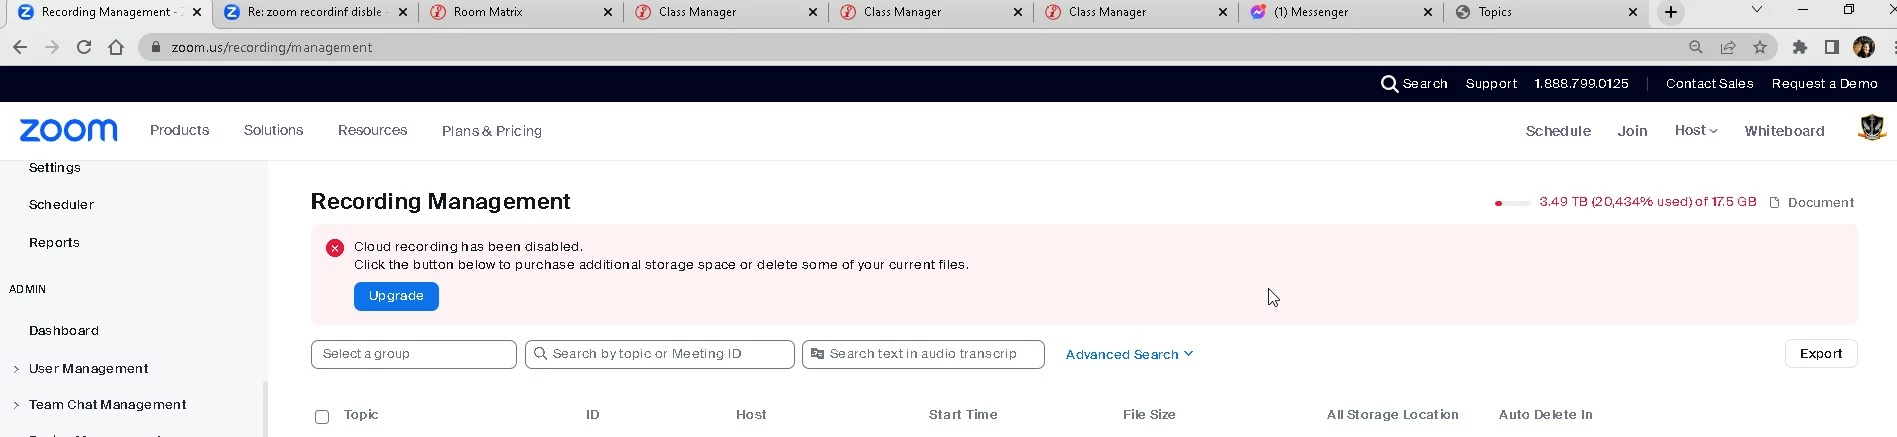Open the Products menu

tap(180, 130)
